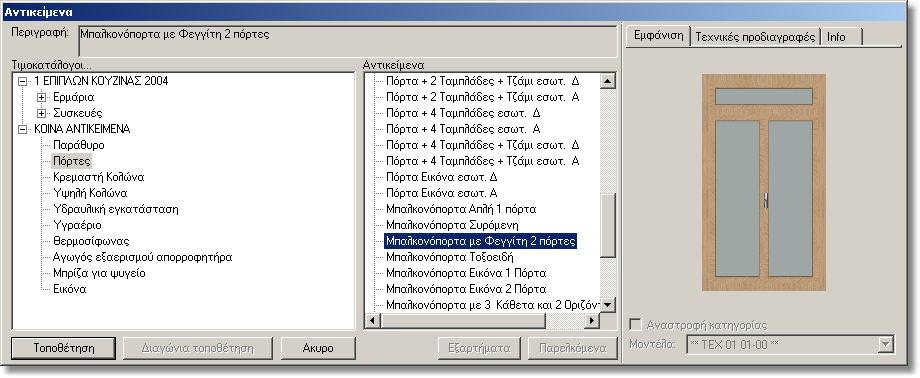
Task: Select Υδραυλική εγκατάσταση in the tree
Action: click(x=115, y=209)
